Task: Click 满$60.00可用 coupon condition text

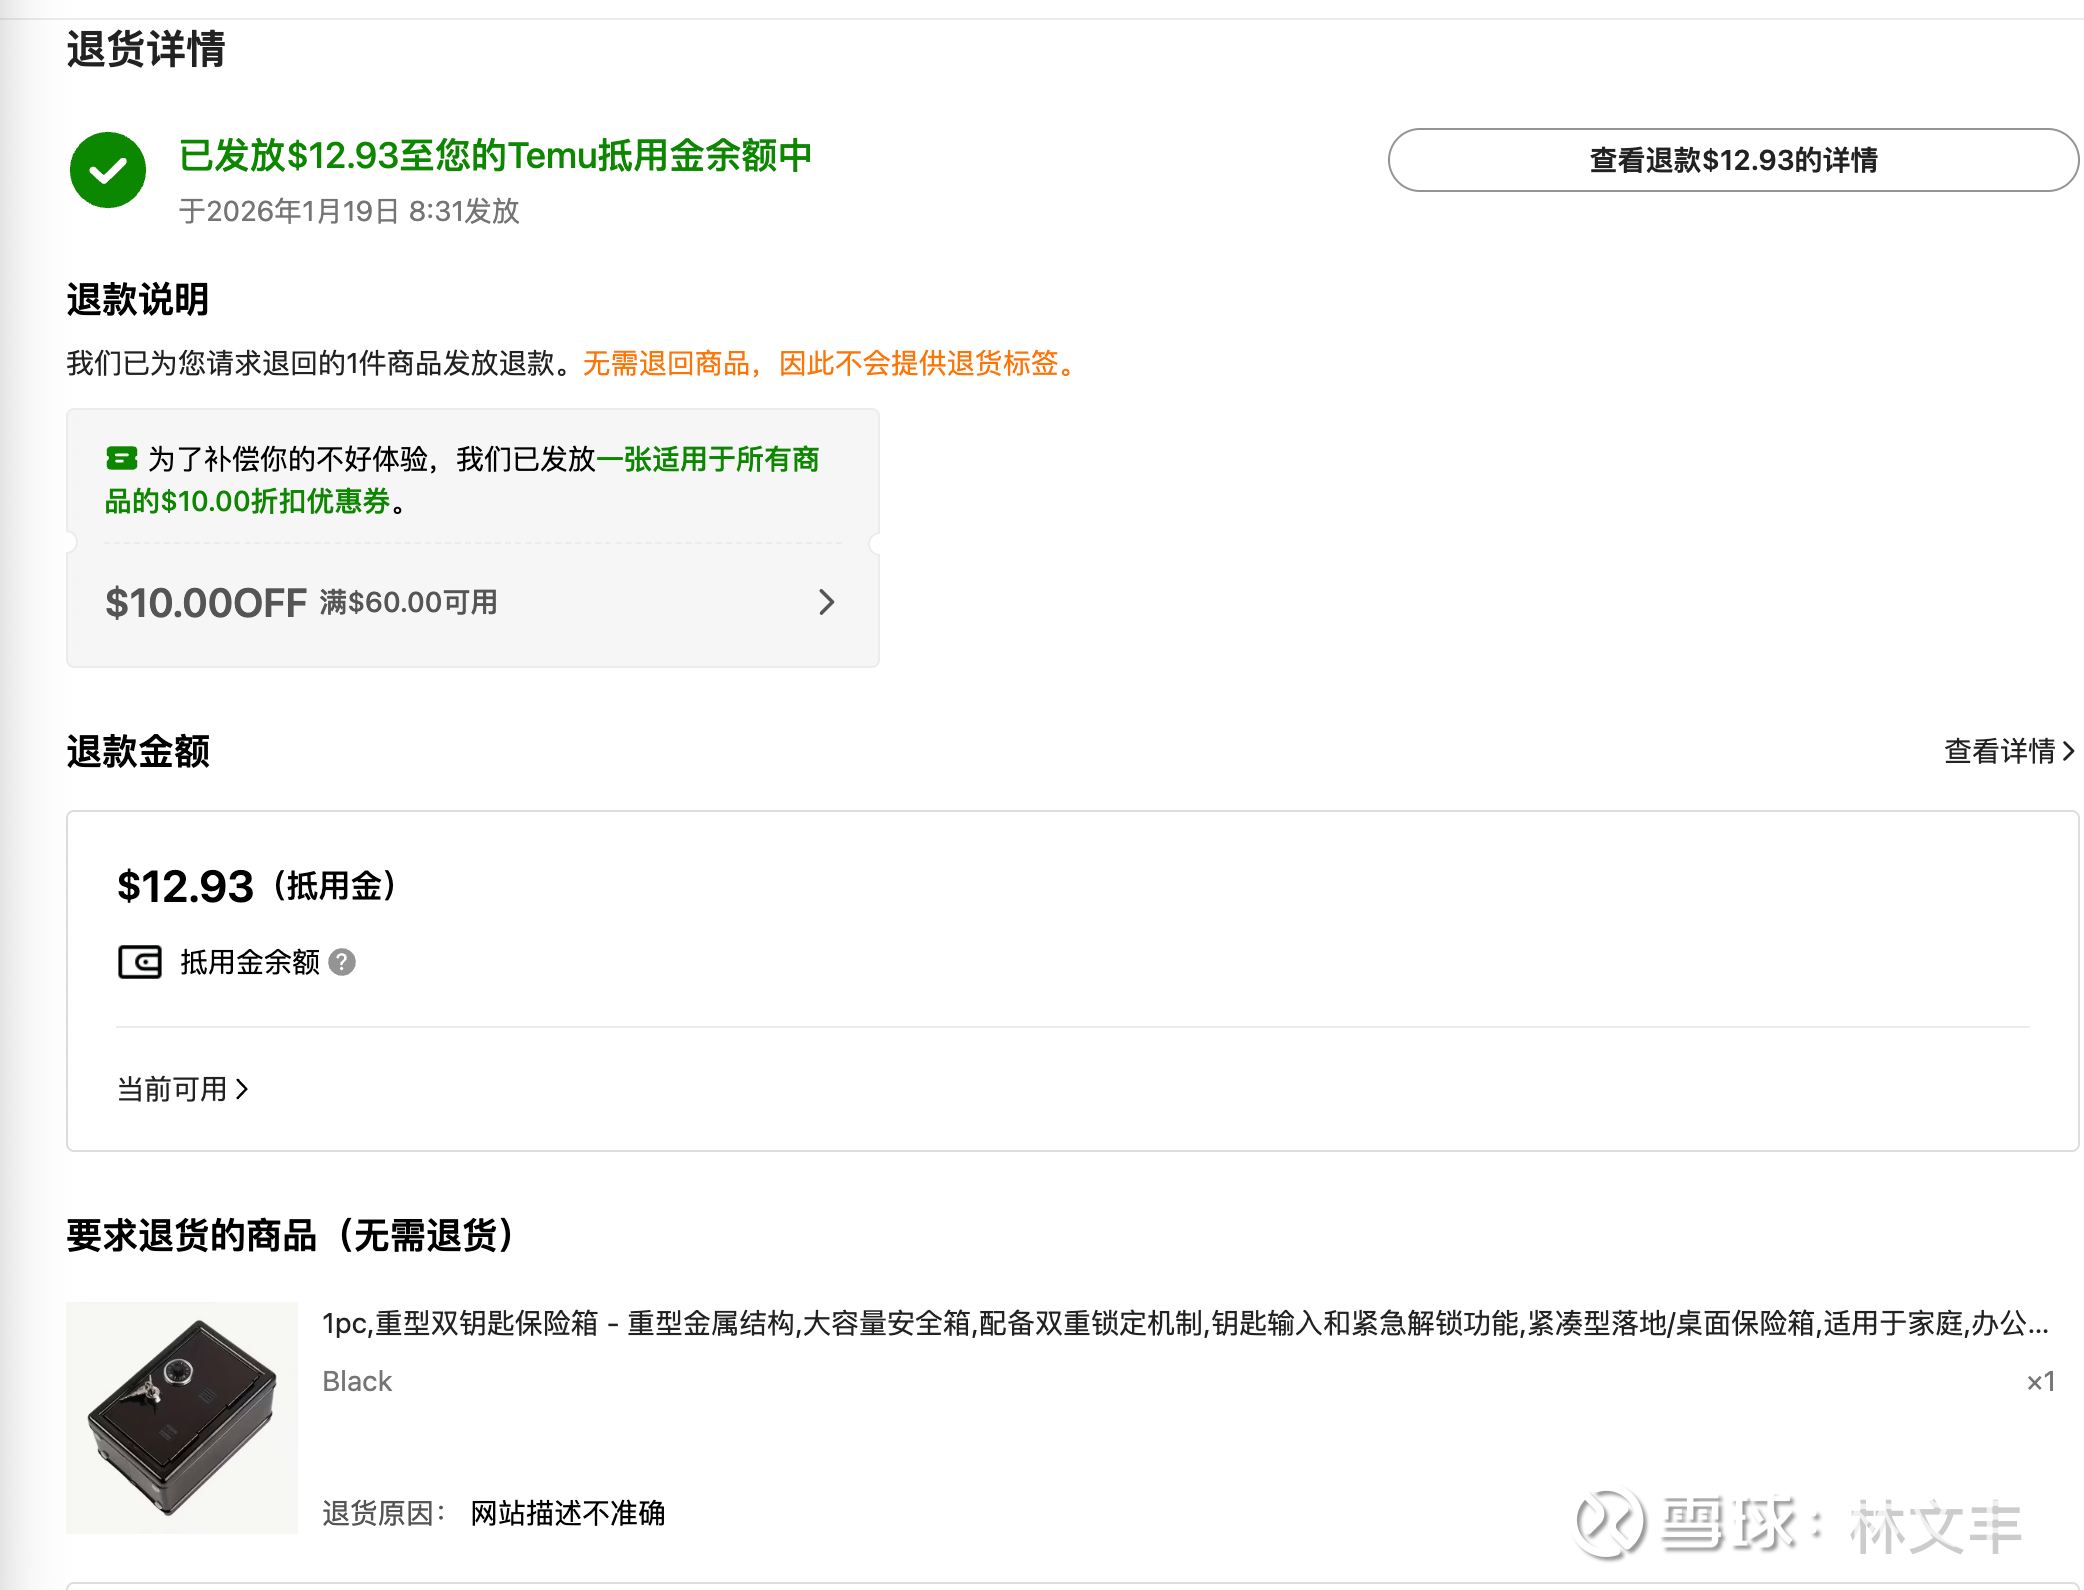Action: point(409,602)
